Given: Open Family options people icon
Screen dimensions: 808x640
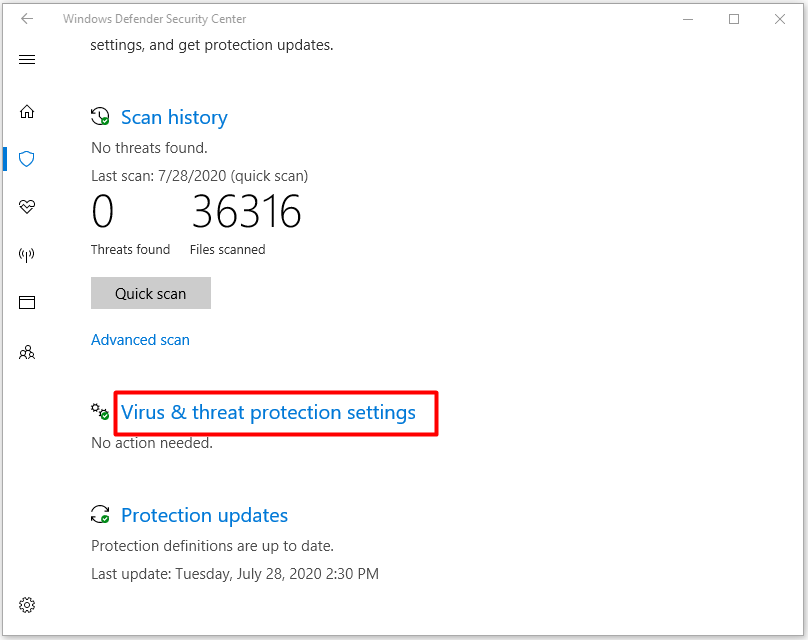Looking at the screenshot, I should (27, 352).
